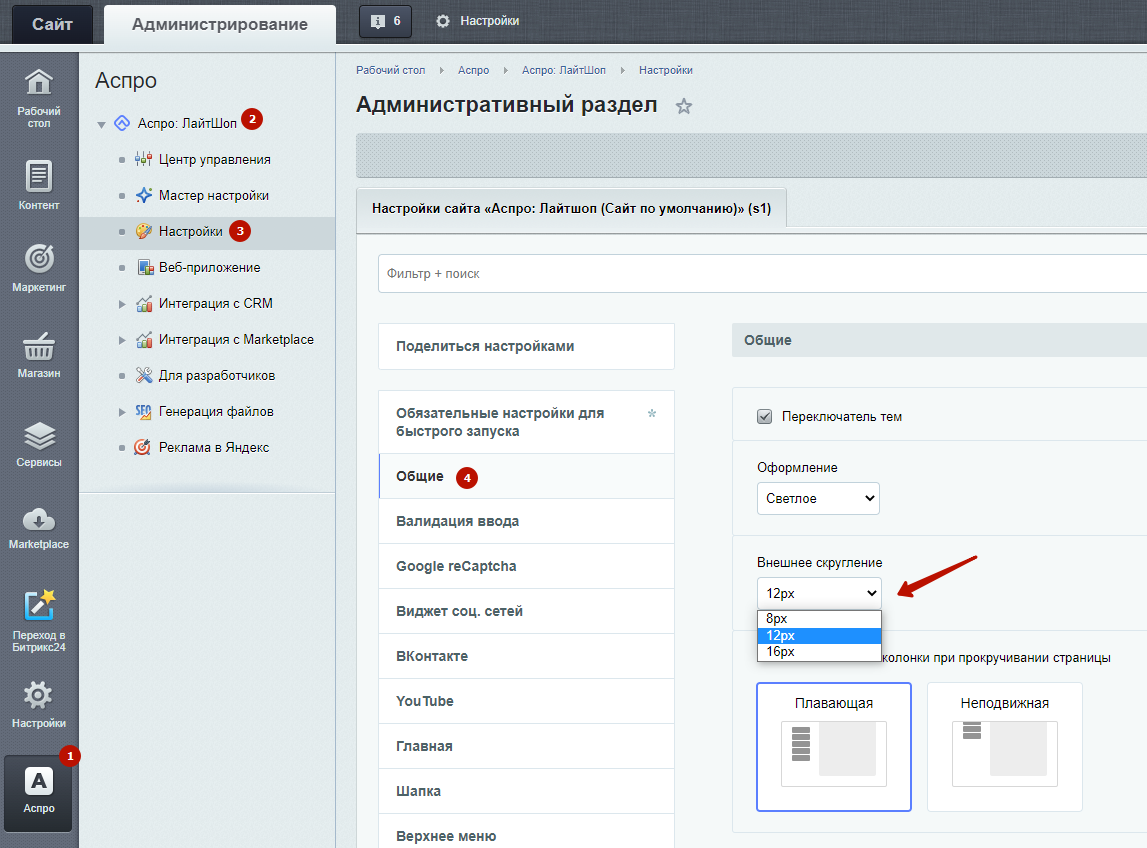Open the Верхнее меню section
This screenshot has height=848, width=1147.
tap(527, 833)
